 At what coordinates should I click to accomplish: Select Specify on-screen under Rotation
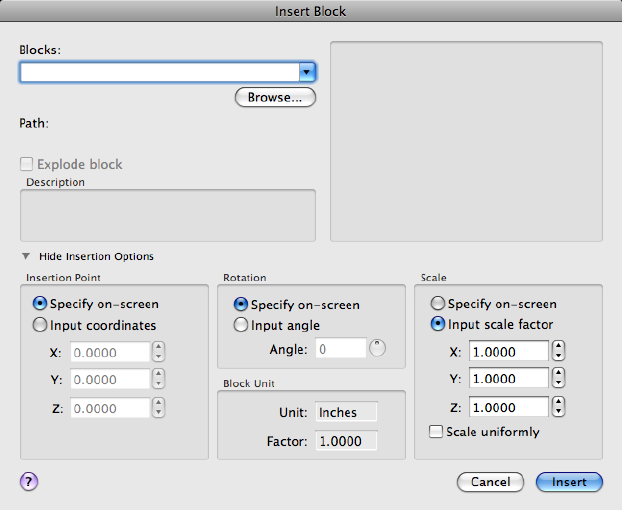pos(240,305)
